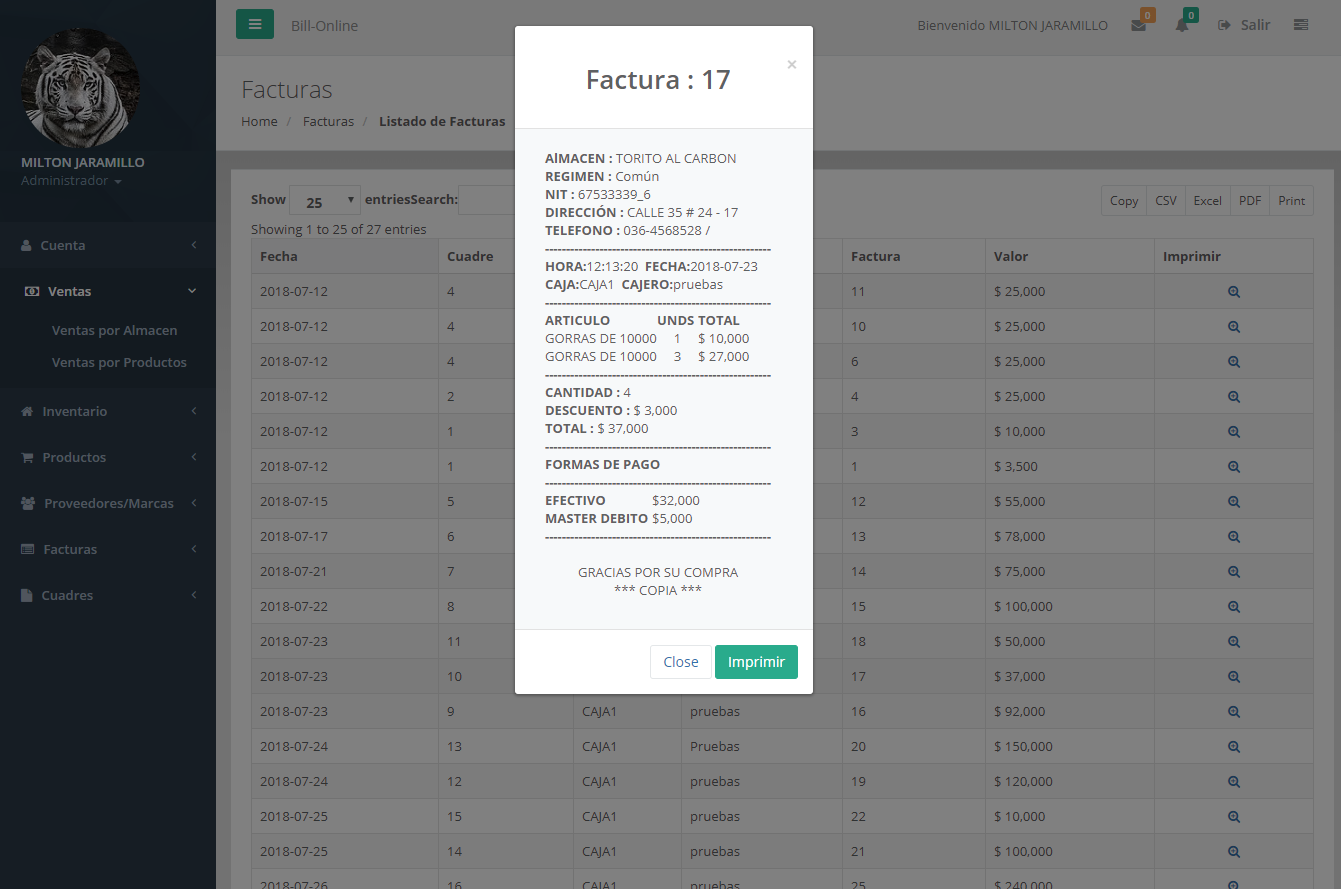Click the green hamburger menu toggle button
1341x889 pixels.
pos(254,24)
